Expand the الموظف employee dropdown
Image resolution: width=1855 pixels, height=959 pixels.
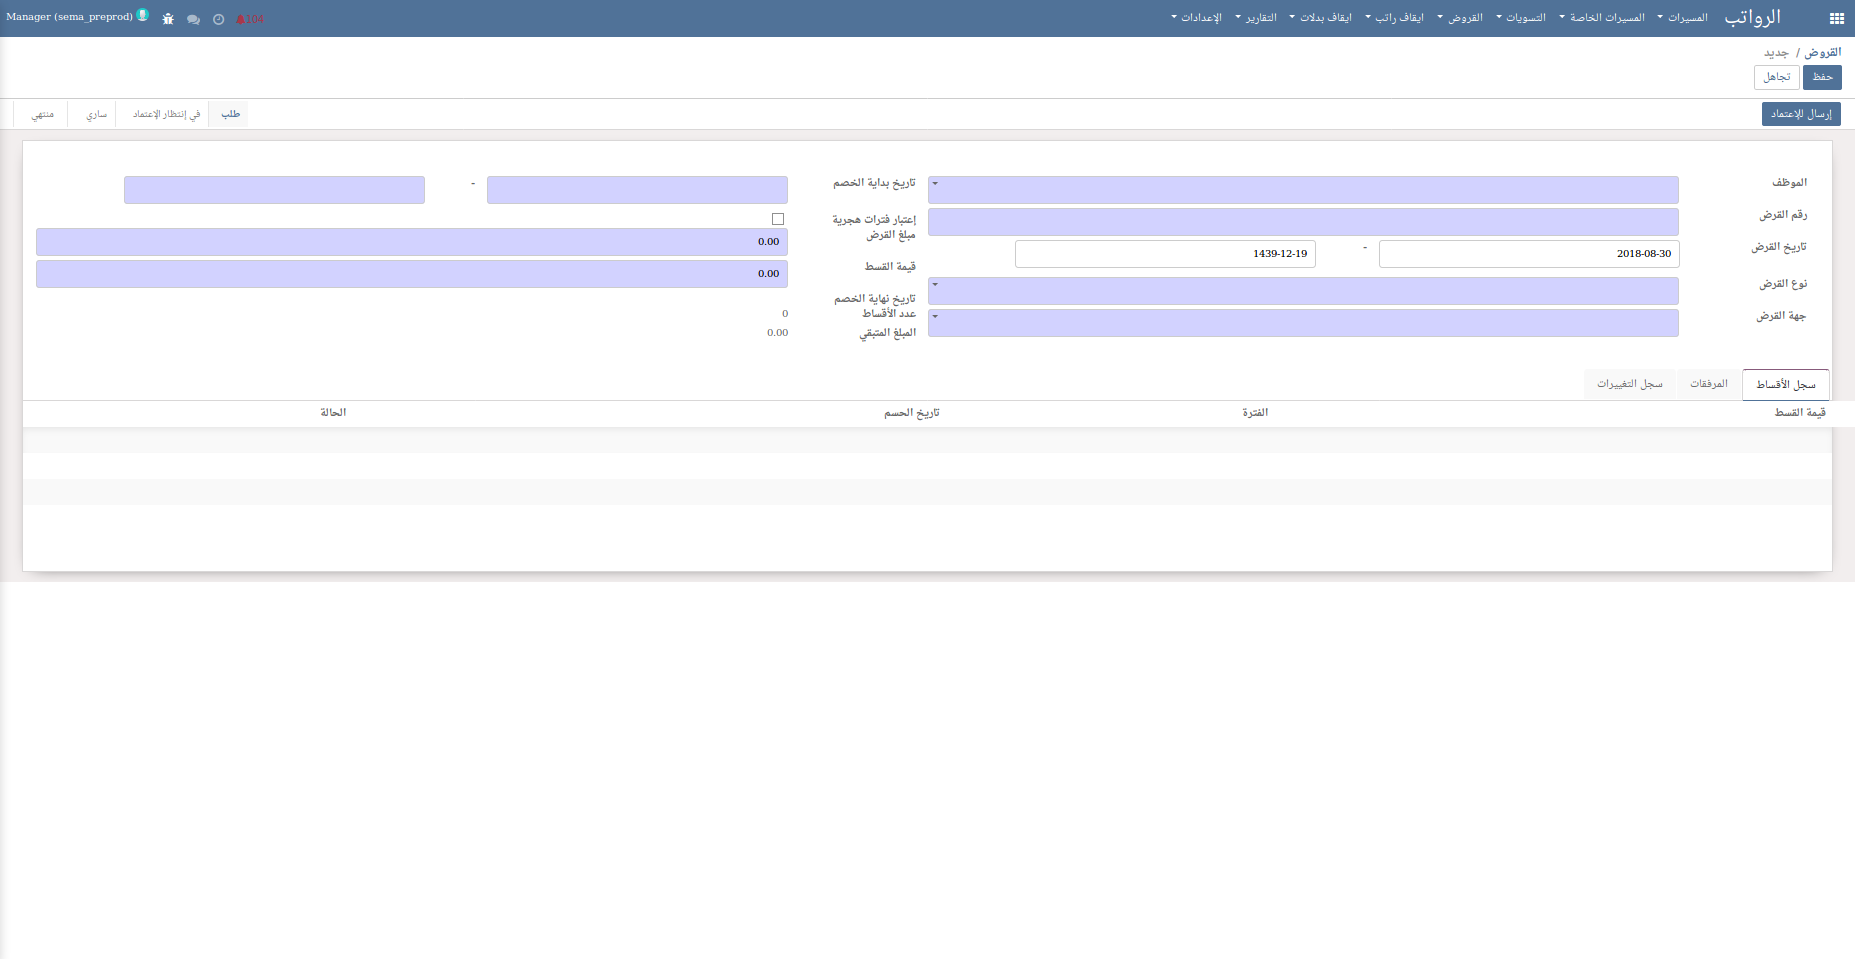[x=1302, y=190]
